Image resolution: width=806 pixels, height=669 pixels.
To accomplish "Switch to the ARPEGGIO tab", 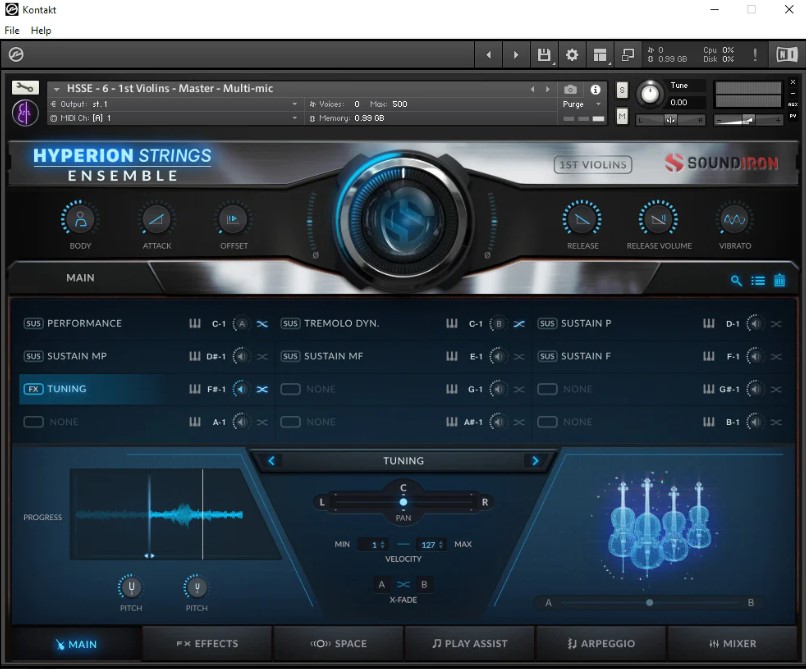I will (601, 643).
